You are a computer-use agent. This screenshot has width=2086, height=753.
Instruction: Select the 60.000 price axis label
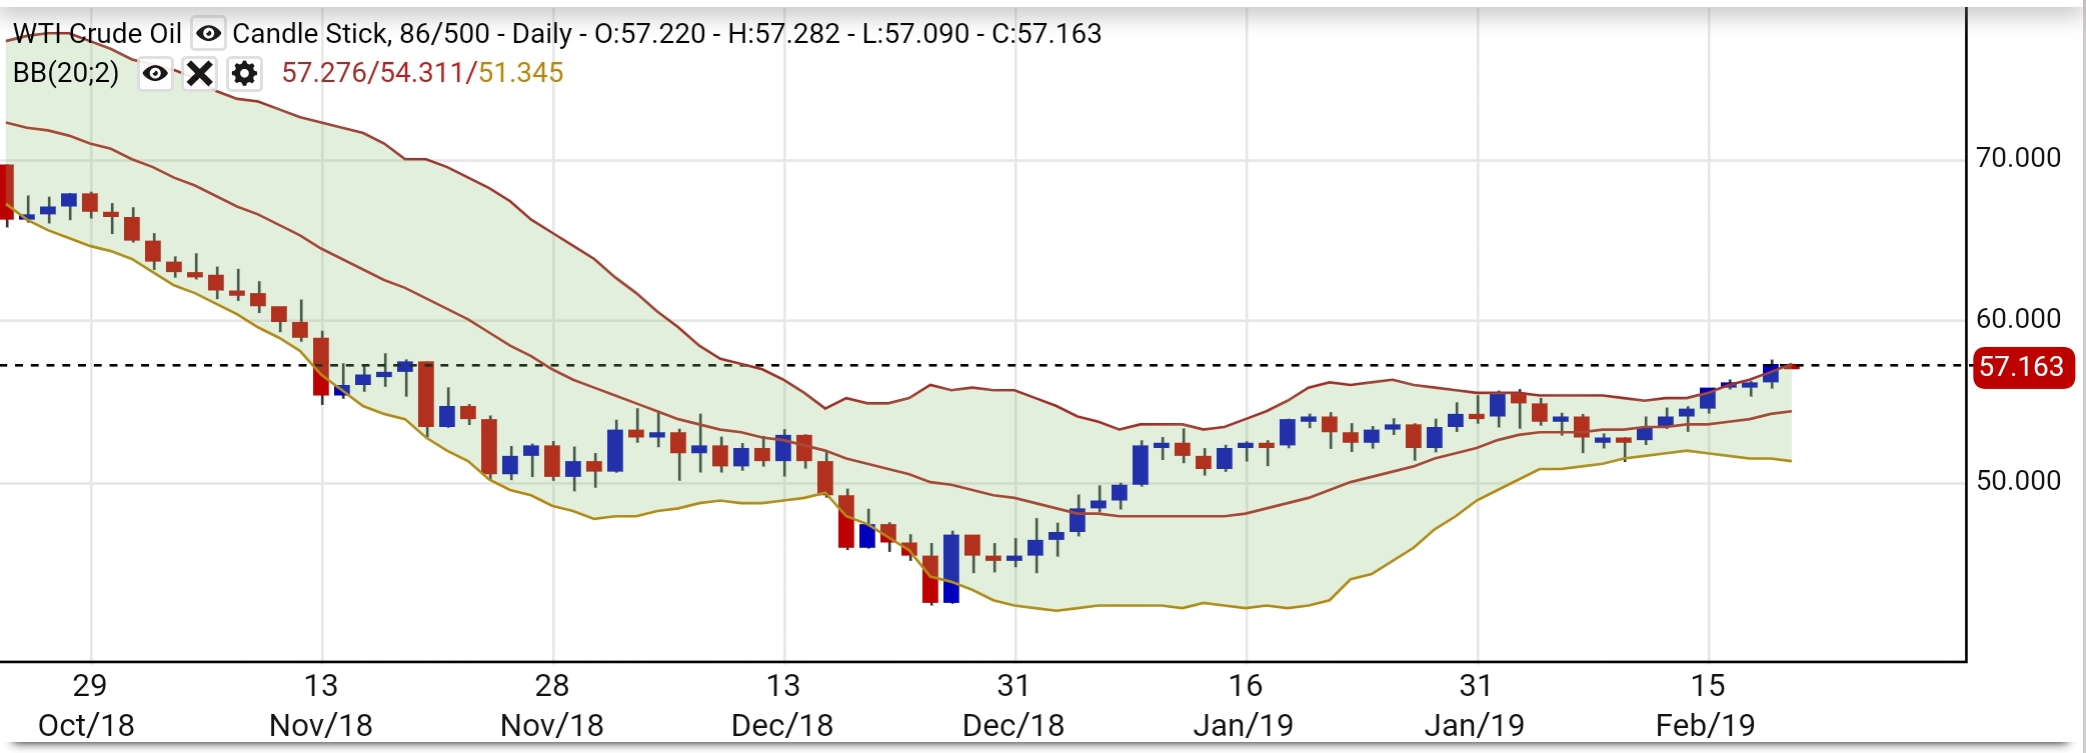2018,319
